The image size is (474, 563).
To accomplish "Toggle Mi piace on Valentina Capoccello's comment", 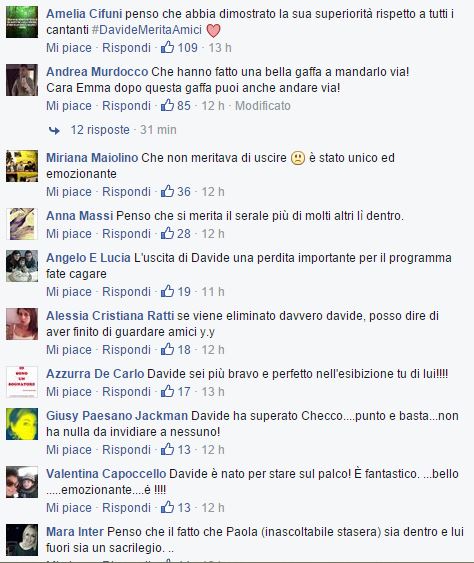I will (69, 508).
